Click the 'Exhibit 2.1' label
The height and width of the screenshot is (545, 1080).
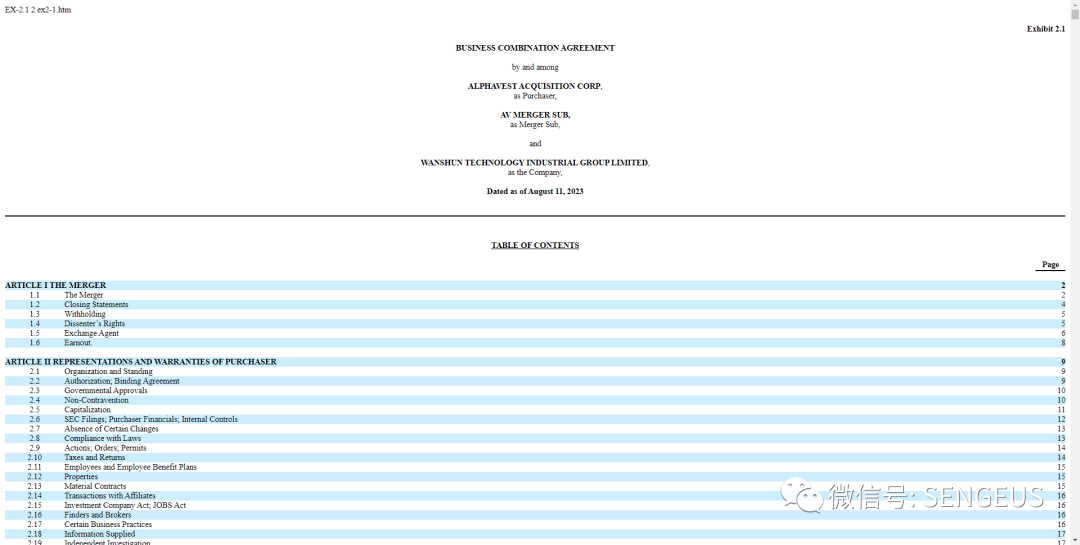tap(1046, 29)
